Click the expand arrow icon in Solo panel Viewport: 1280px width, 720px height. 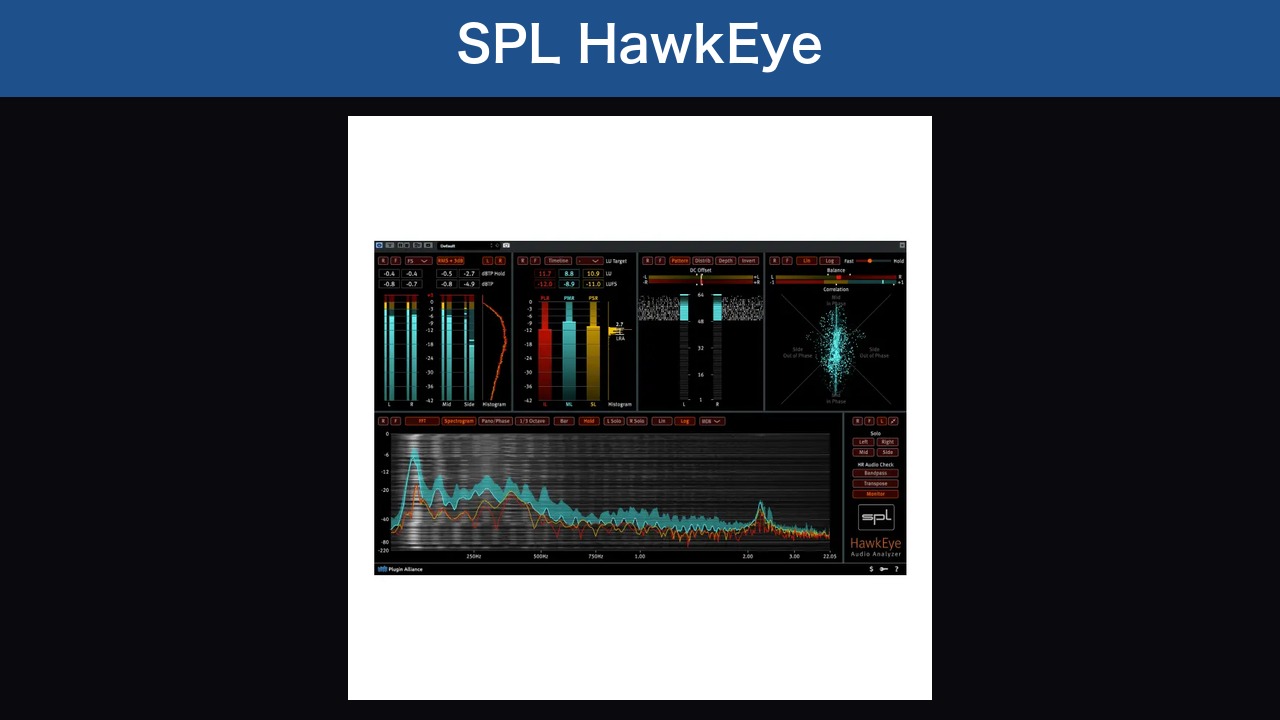[x=893, y=421]
